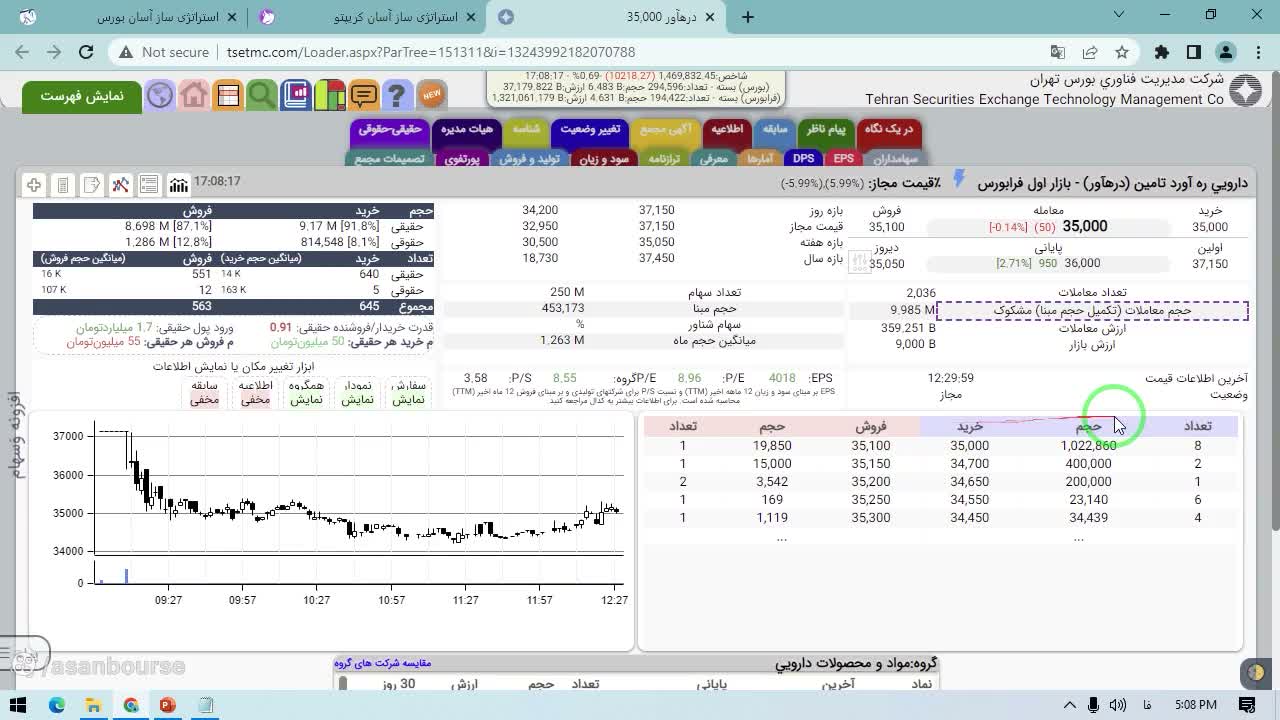Click the مقایسه شرکت های گروه link
The width and height of the screenshot is (1280, 720).
coord(383,663)
